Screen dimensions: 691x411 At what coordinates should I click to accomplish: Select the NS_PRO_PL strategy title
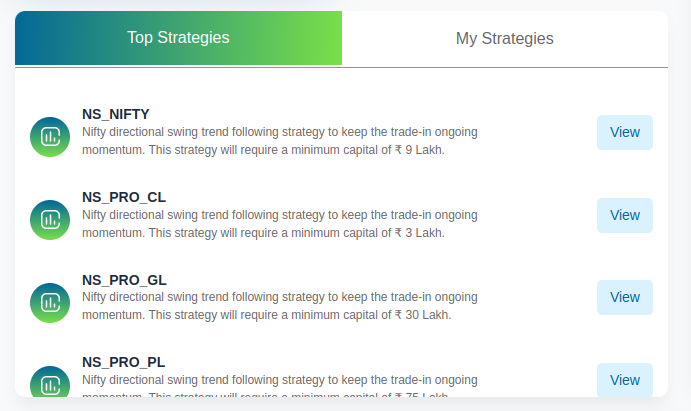(x=123, y=362)
